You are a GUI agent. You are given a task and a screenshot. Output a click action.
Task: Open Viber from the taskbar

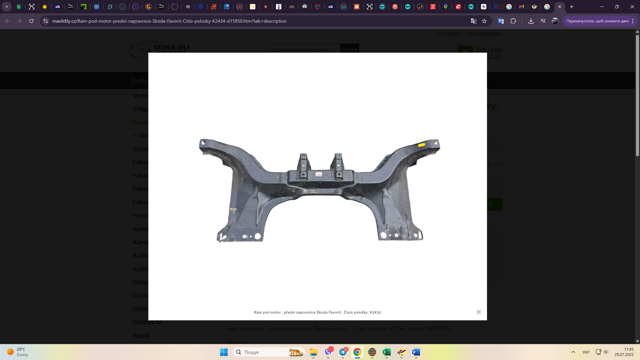(328, 352)
